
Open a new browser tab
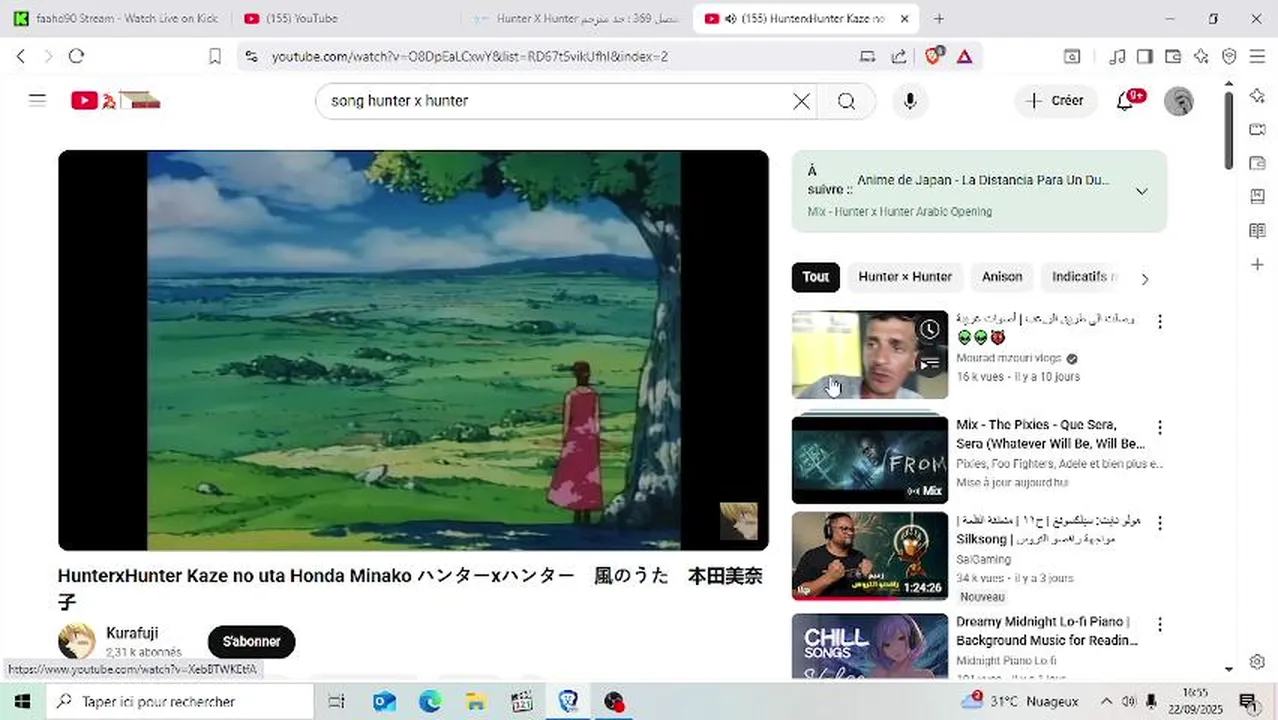click(x=938, y=19)
